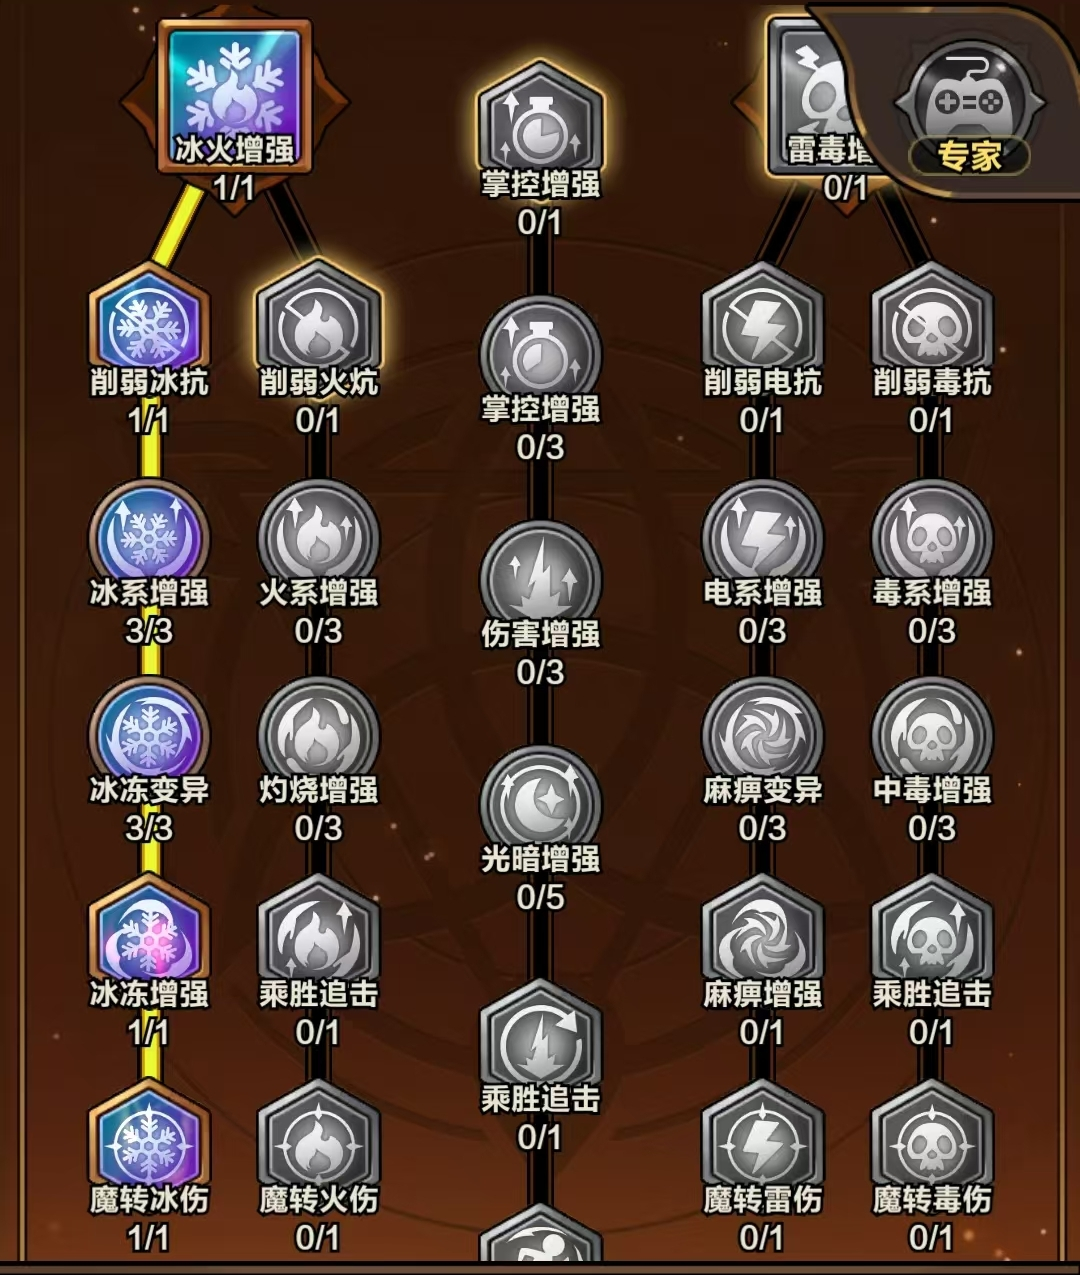
Task: Select the 削弱毒抗 skull icon
Action: [932, 322]
